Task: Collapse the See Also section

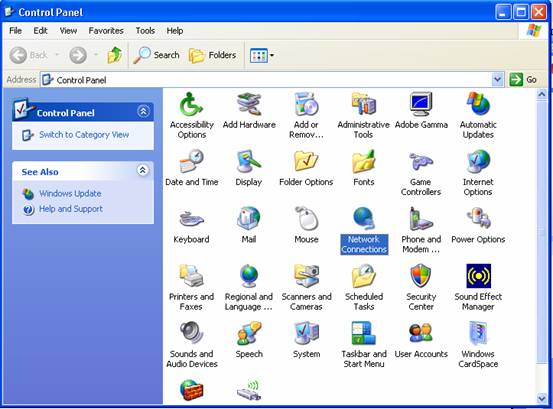Action: 143,171
